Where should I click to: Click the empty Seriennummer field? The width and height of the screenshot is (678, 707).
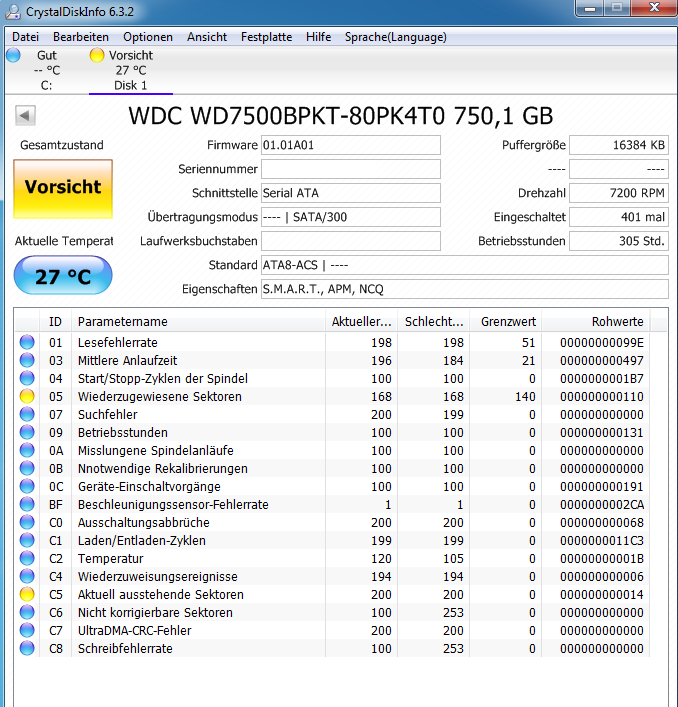[351, 169]
